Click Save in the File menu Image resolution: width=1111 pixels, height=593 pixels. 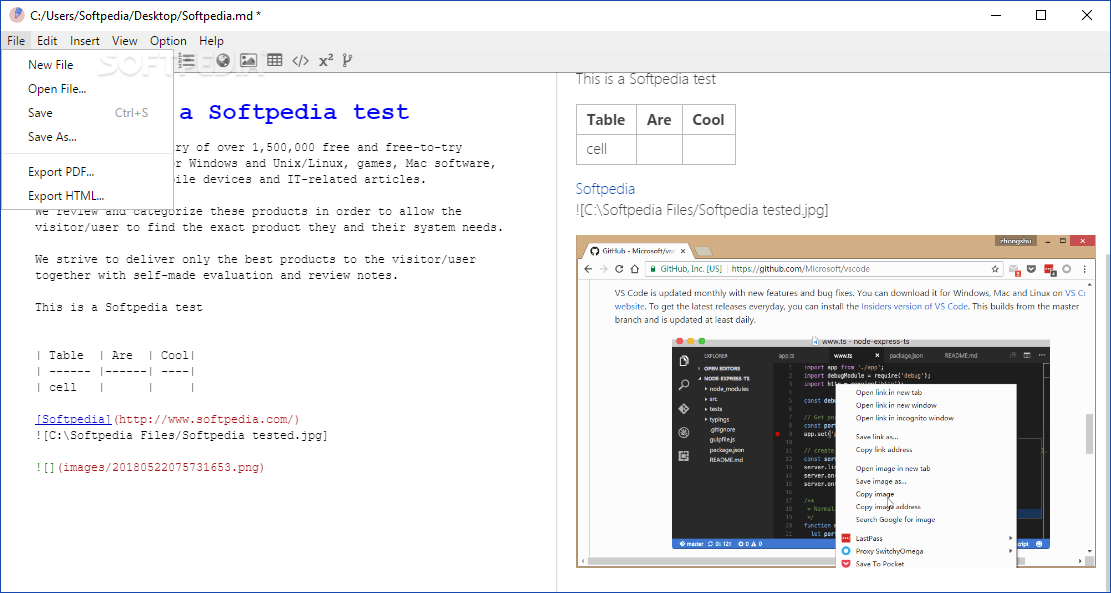pyautogui.click(x=87, y=113)
